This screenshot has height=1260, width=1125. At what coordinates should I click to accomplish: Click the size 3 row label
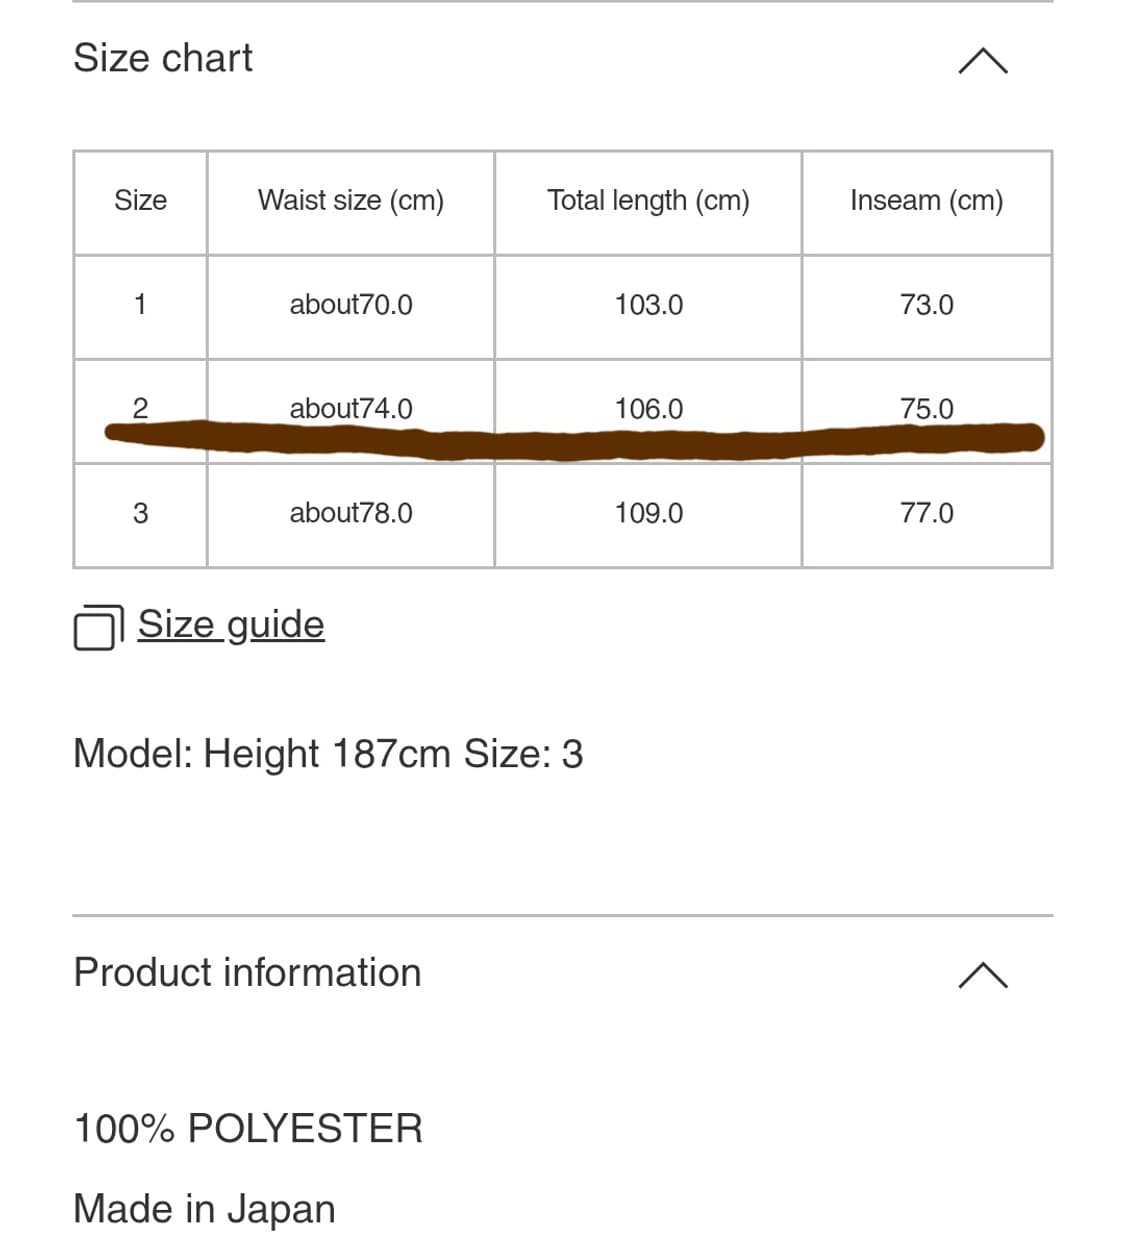(140, 513)
